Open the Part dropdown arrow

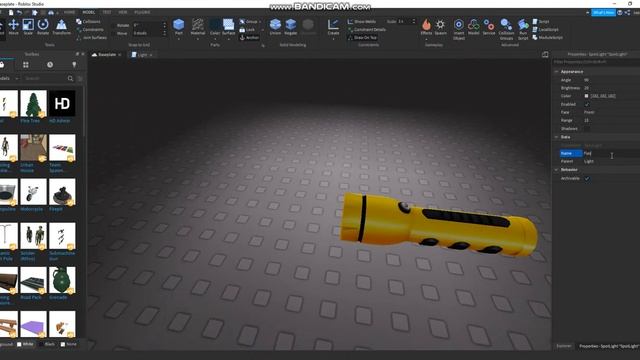[178, 39]
